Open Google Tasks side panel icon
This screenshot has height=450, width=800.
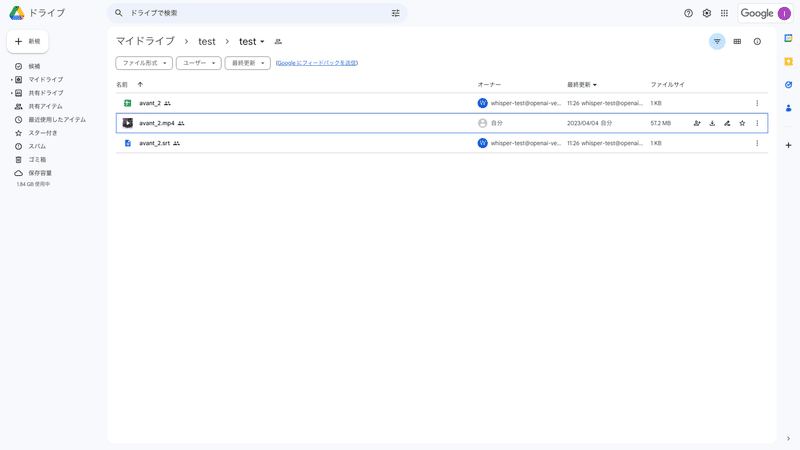[x=788, y=85]
